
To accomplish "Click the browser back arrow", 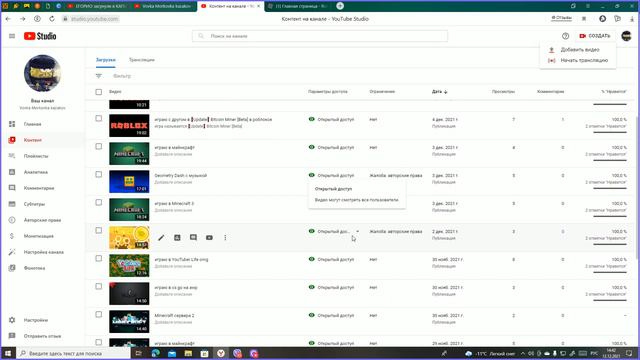I will [8, 19].
